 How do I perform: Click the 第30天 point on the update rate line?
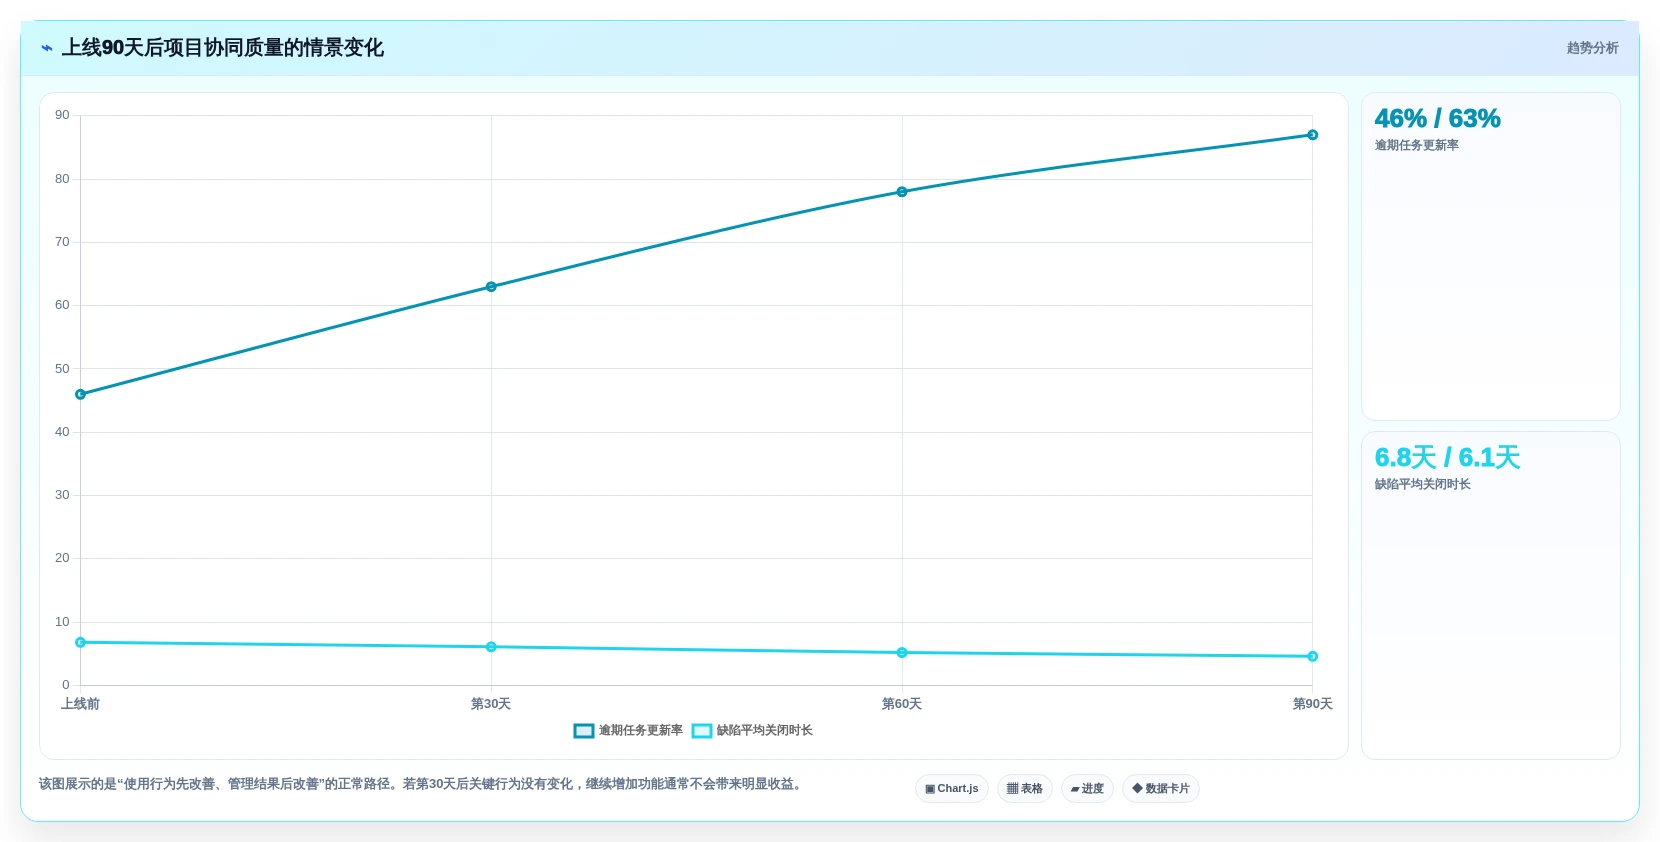491,287
